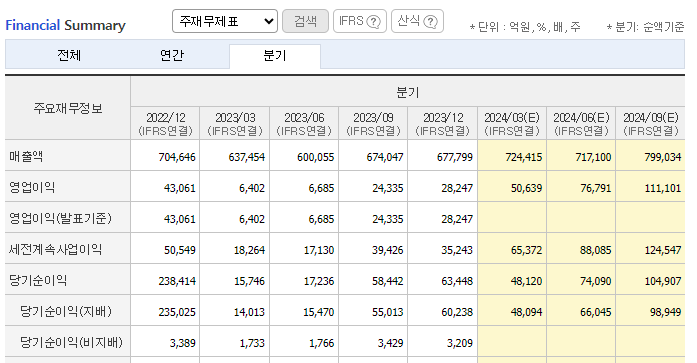
Task: Click the 2024/06(E) column header
Action: (581, 124)
